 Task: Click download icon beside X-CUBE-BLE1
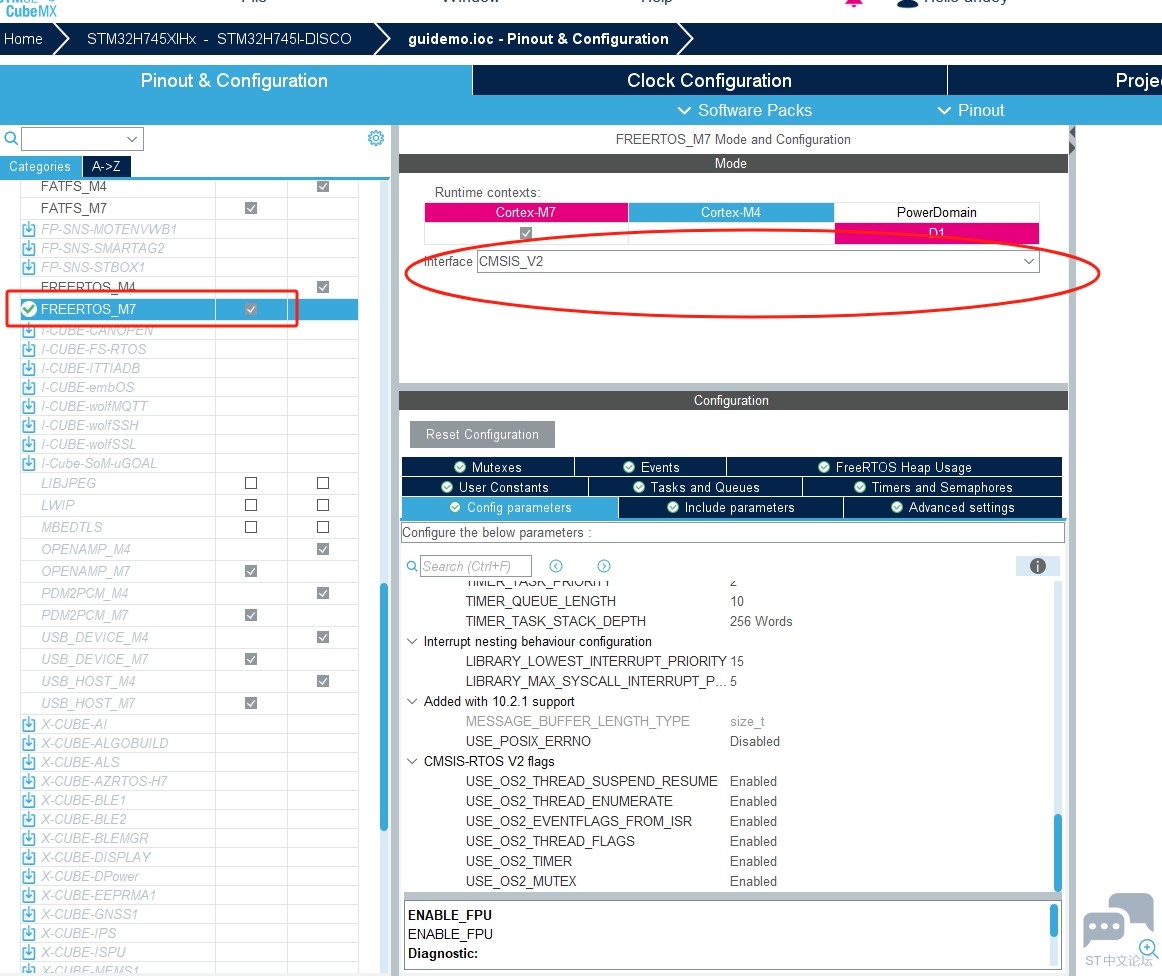click(29, 800)
